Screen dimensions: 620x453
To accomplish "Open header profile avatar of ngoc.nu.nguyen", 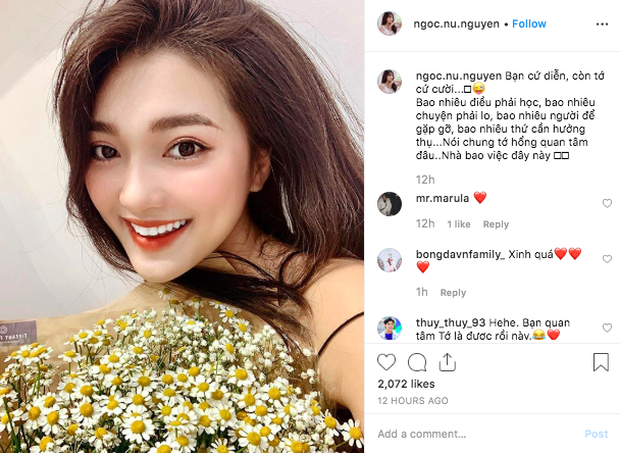I will 389,23.
